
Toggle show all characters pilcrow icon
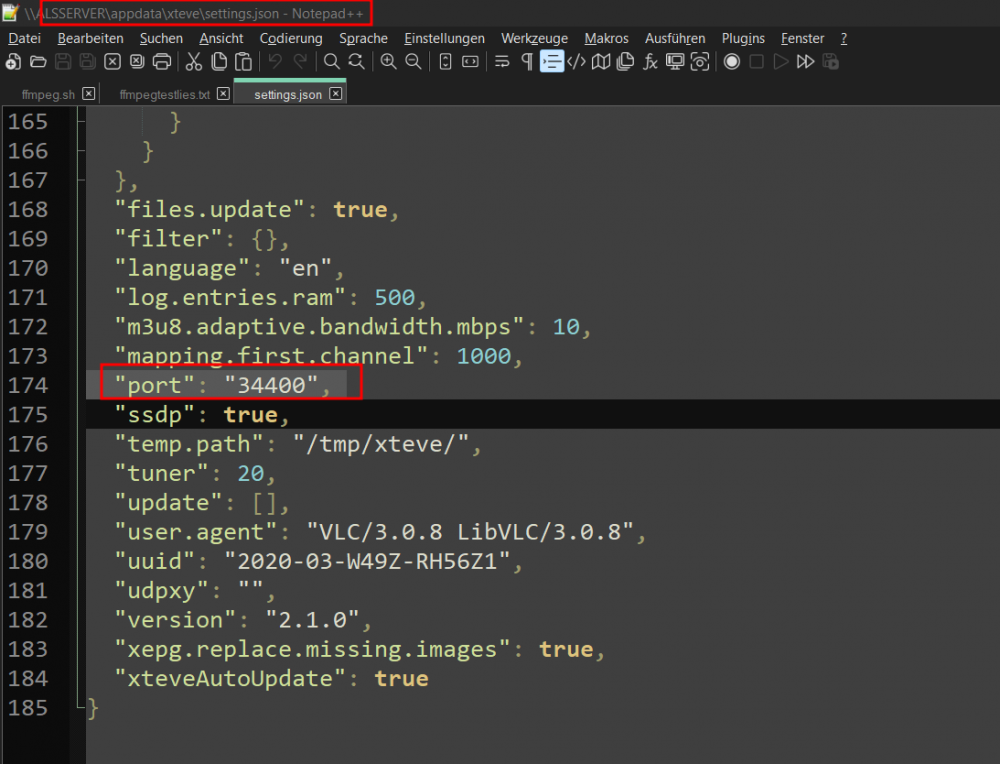[527, 62]
